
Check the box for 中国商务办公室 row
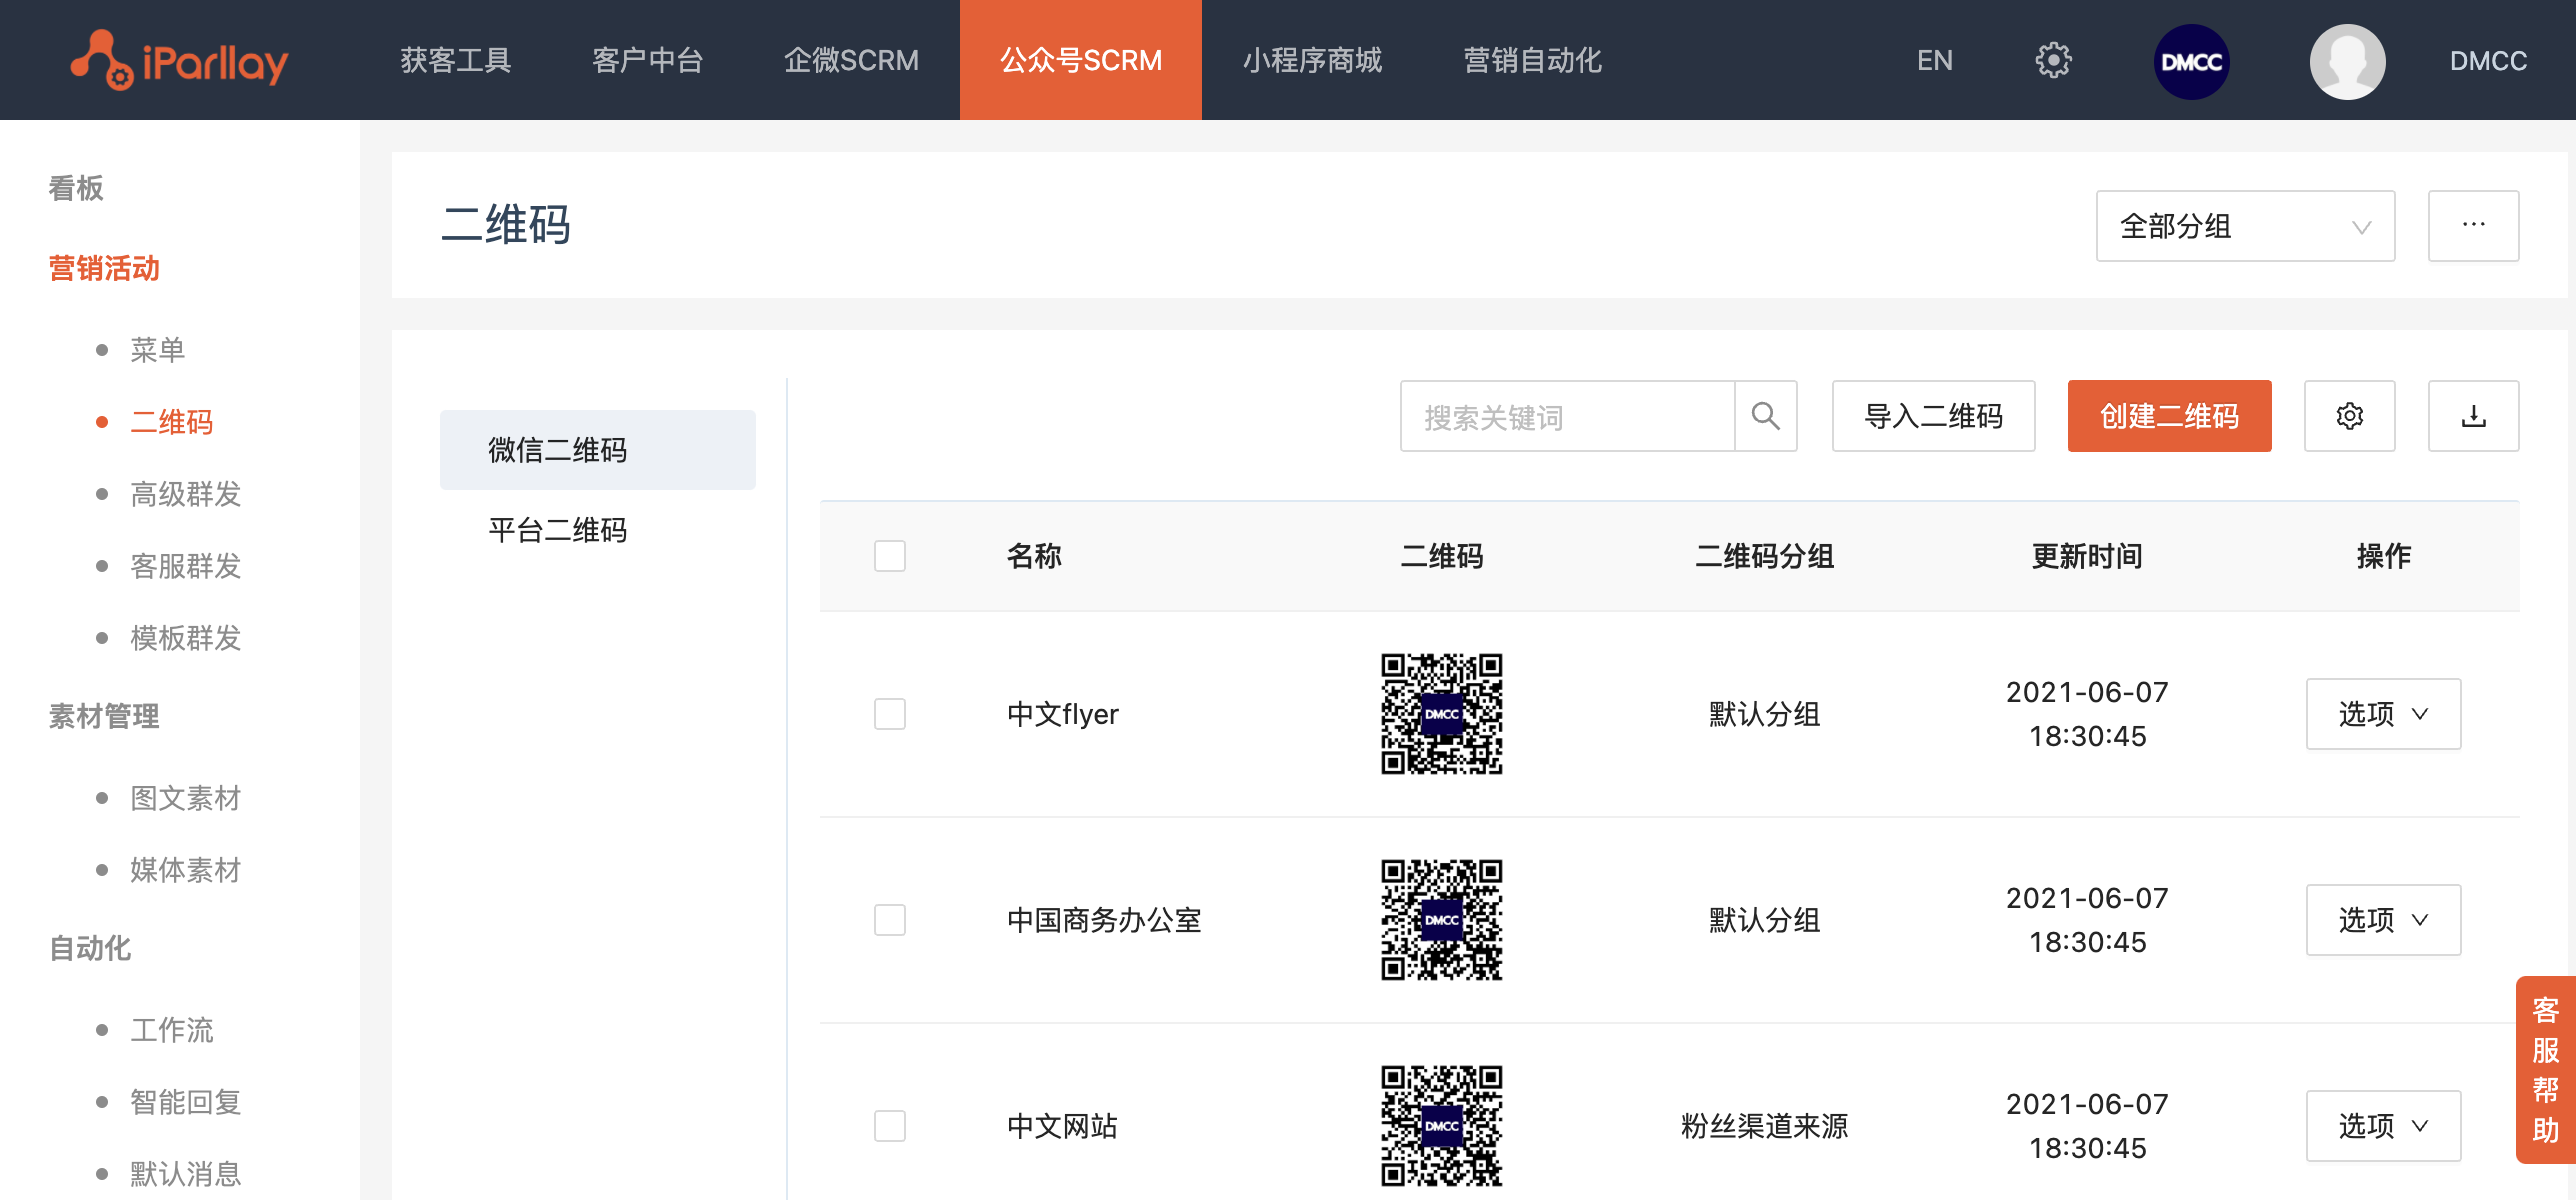point(889,920)
